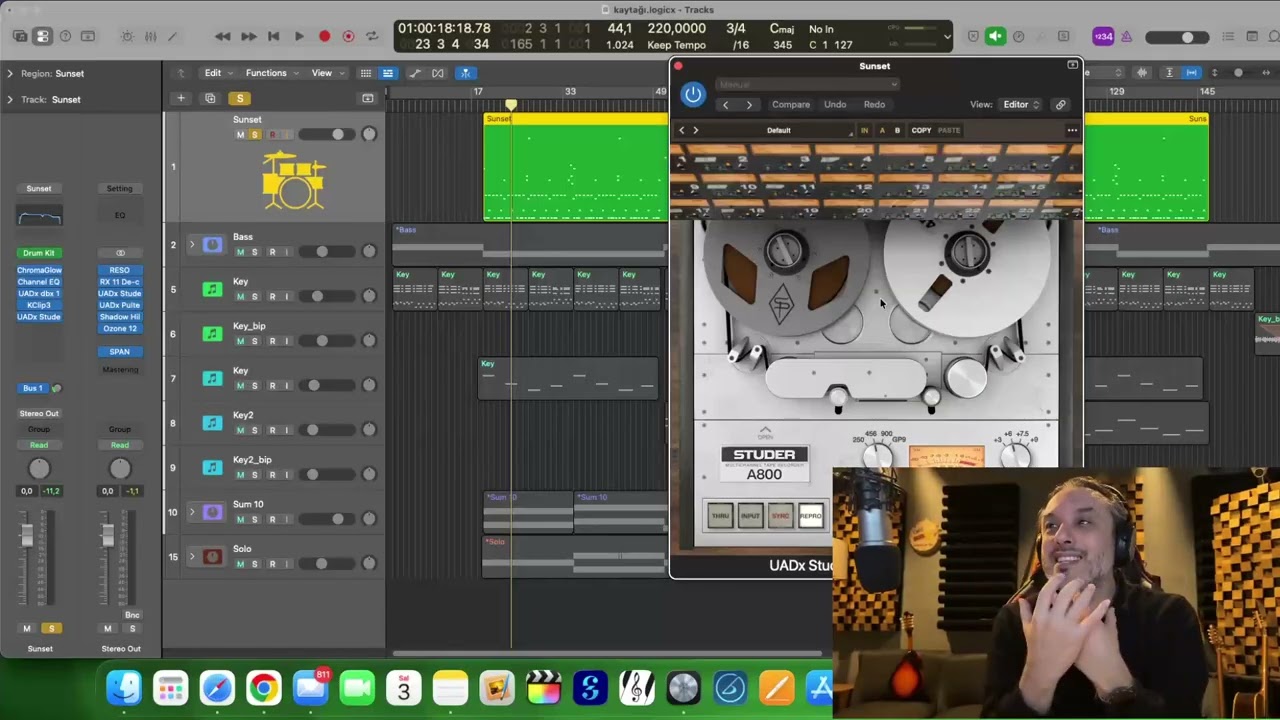The height and width of the screenshot is (720, 1280).
Task: Click the Fast Forward transport button
Action: coord(248,36)
